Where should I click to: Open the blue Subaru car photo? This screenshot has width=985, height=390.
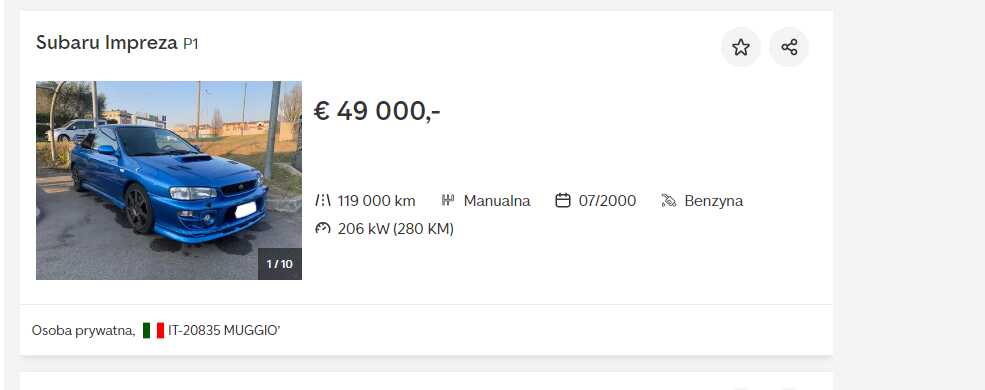[x=169, y=180]
